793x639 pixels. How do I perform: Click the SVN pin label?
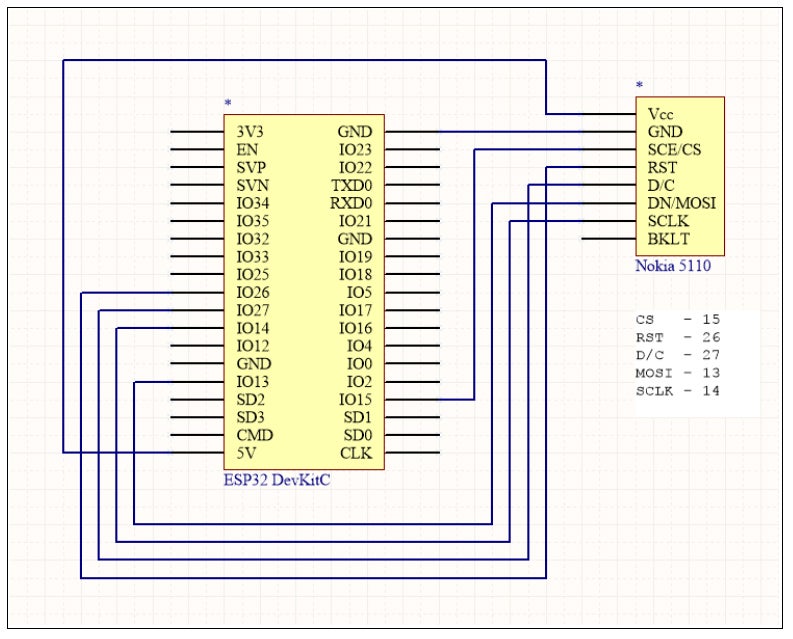point(252,186)
